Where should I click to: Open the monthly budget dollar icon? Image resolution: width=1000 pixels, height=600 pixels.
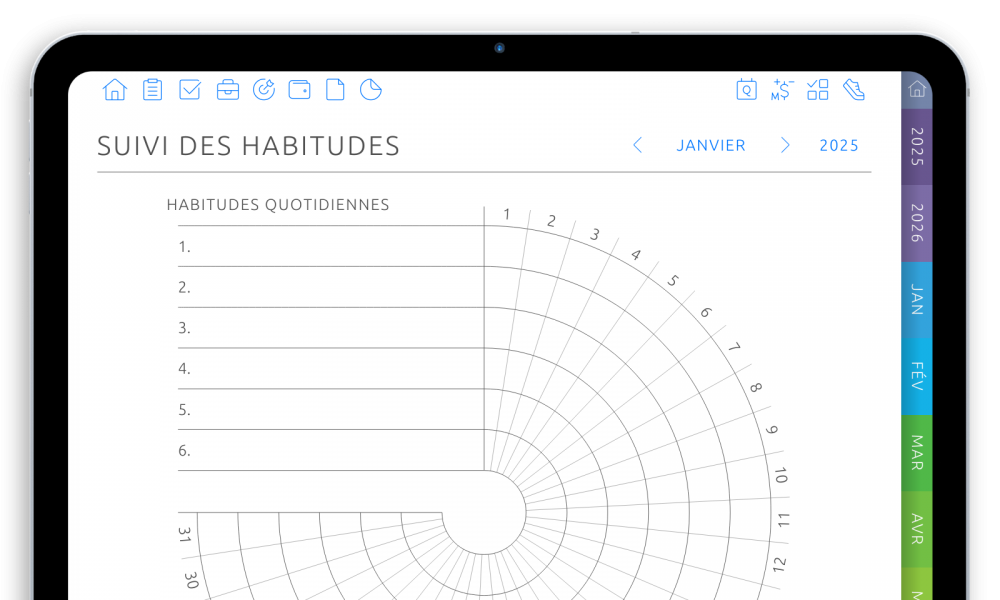point(782,90)
